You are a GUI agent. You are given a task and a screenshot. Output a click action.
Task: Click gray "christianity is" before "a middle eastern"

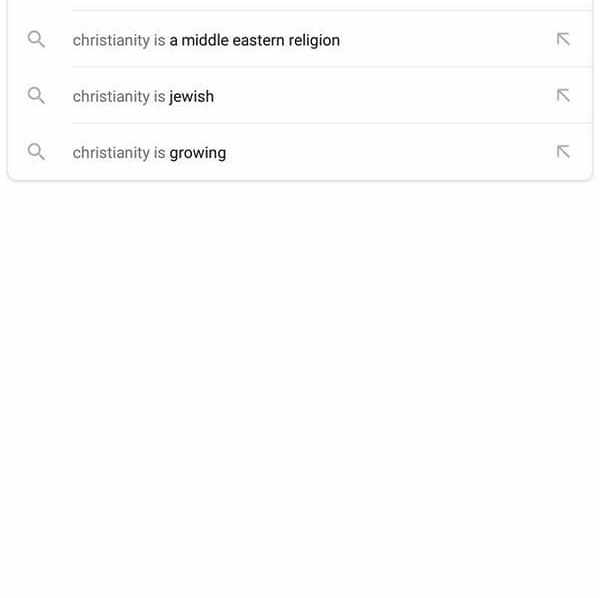[118, 40]
